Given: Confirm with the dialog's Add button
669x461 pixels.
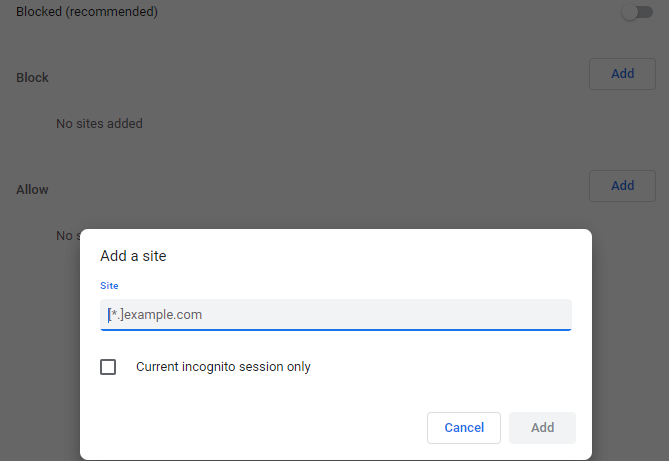Looking at the screenshot, I should coord(542,428).
